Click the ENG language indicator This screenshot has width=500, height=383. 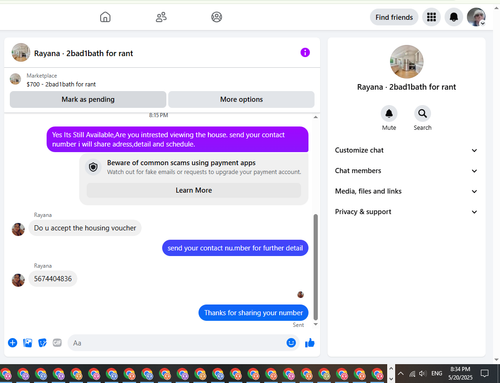[437, 373]
